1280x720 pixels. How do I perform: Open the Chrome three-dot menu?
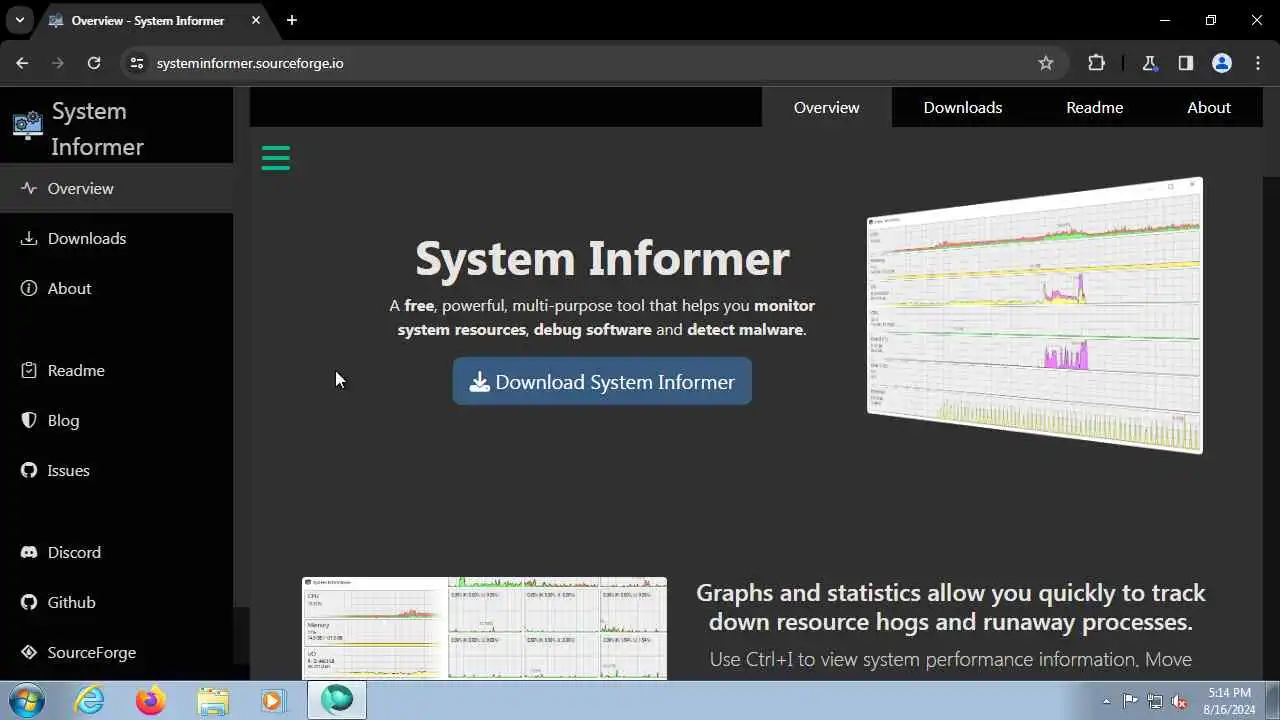[x=1258, y=63]
